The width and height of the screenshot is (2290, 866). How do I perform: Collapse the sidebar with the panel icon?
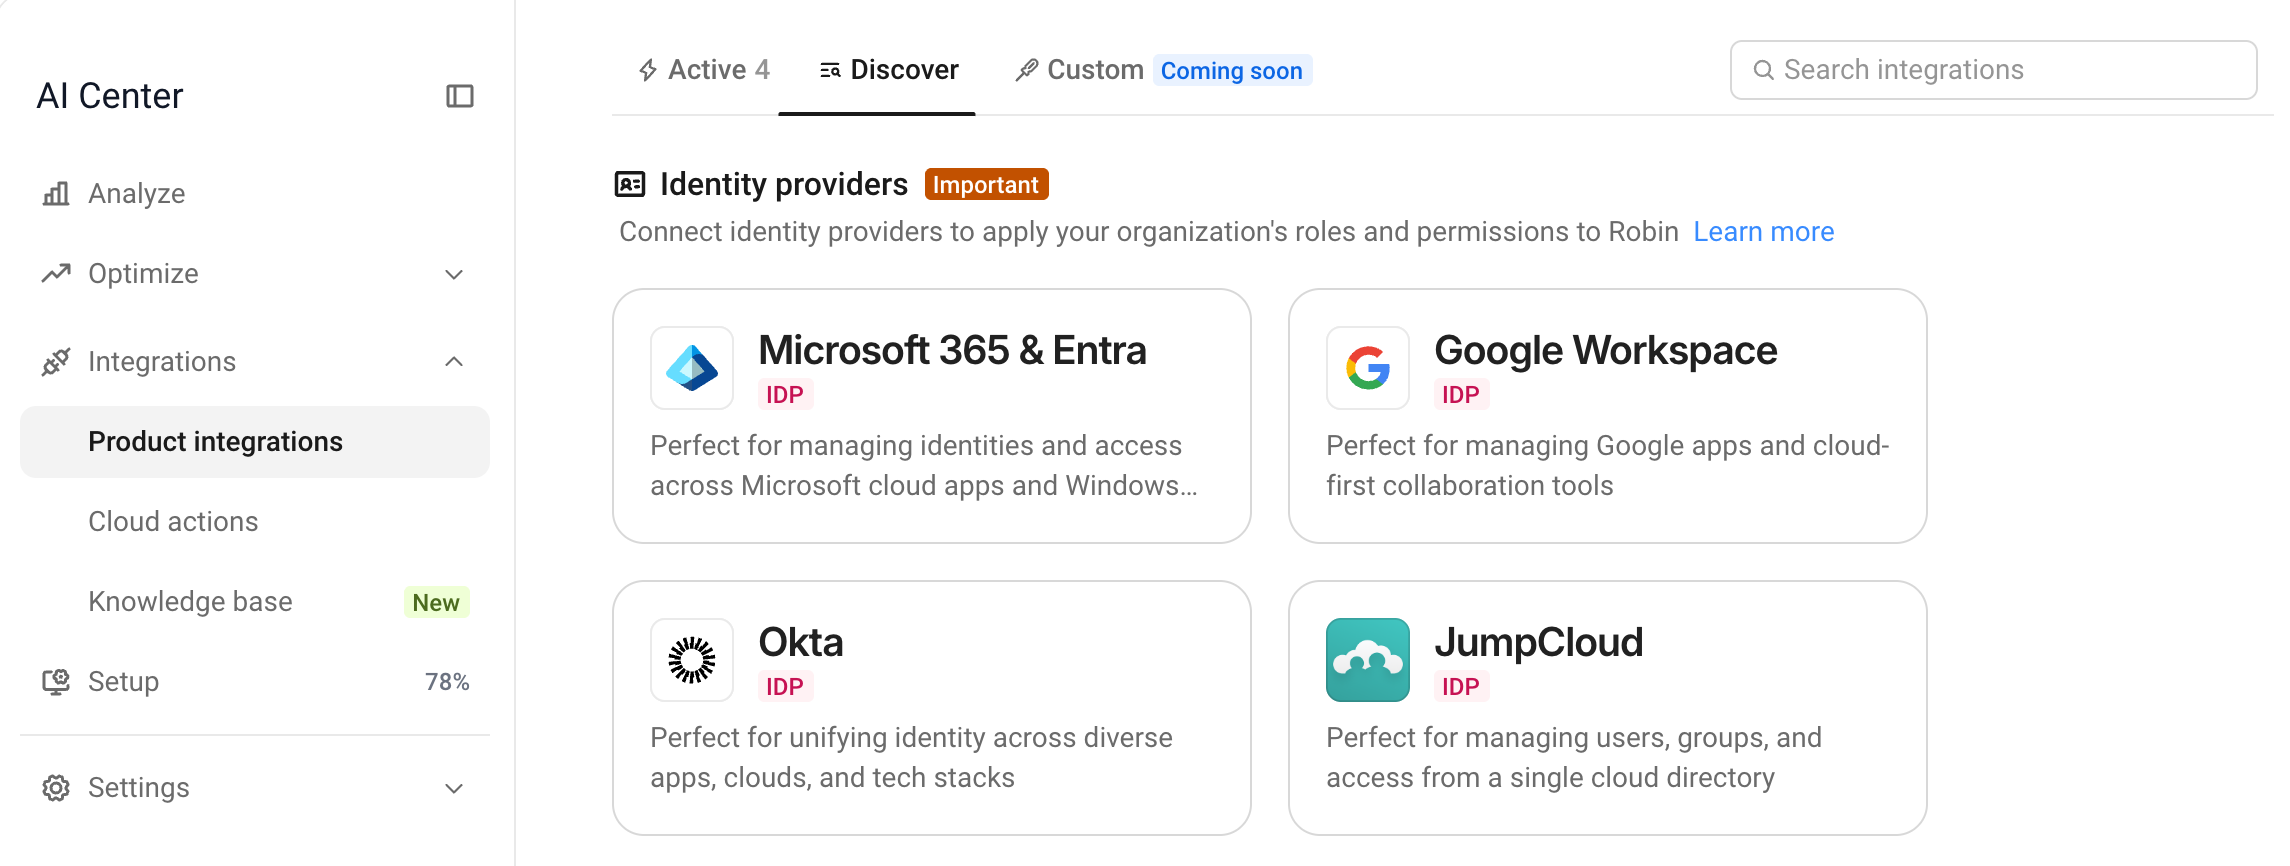pos(459,96)
